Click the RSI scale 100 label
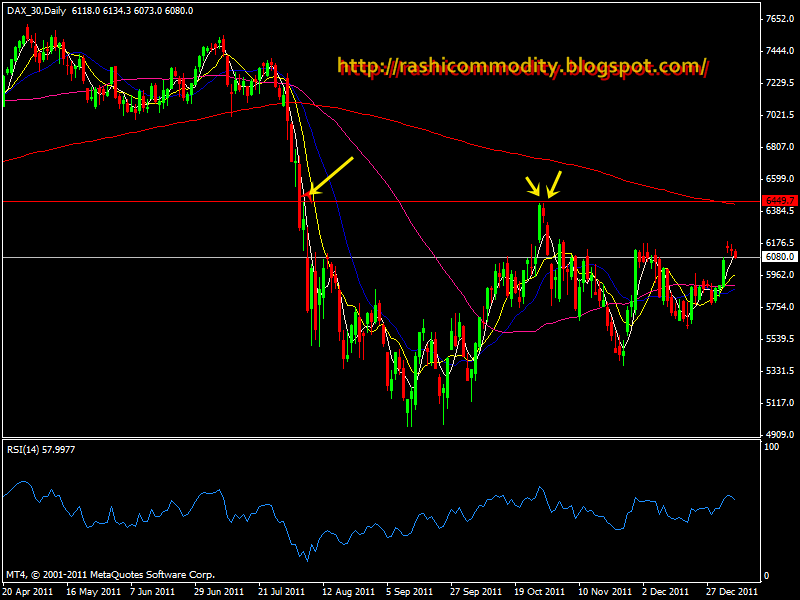Viewport: 800px width, 600px height. pyautogui.click(x=772, y=447)
